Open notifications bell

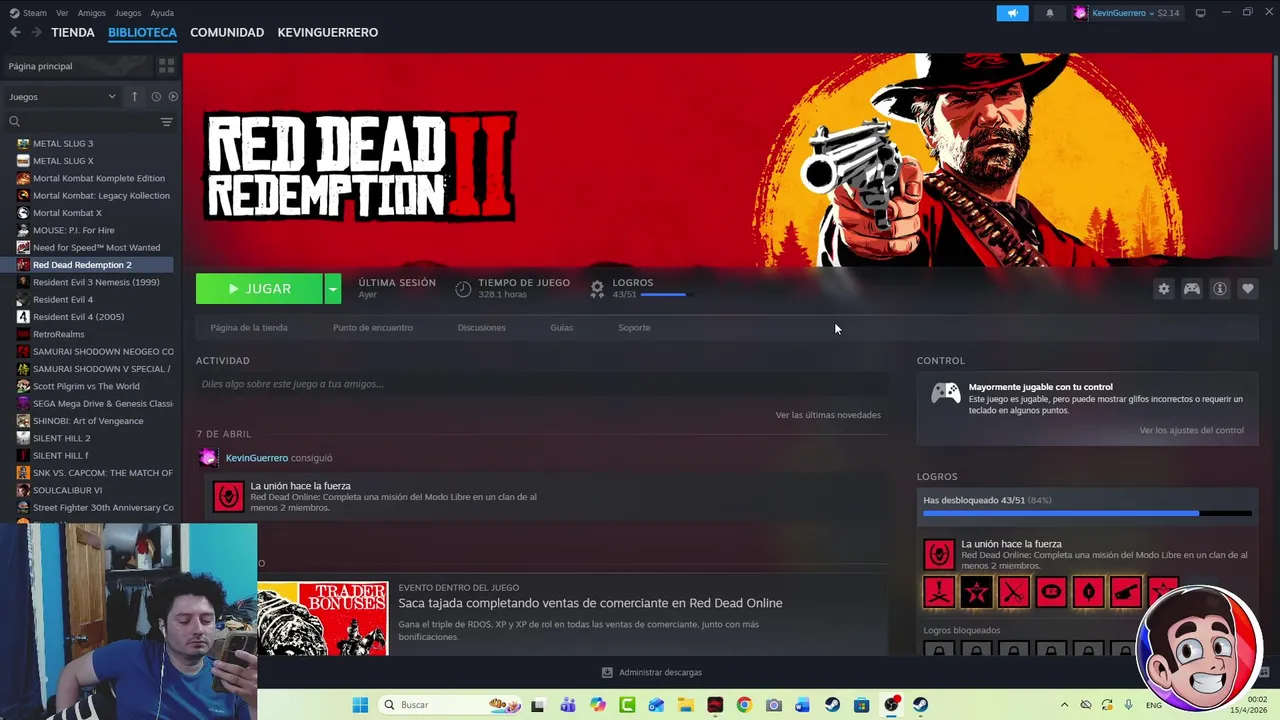coord(1049,13)
